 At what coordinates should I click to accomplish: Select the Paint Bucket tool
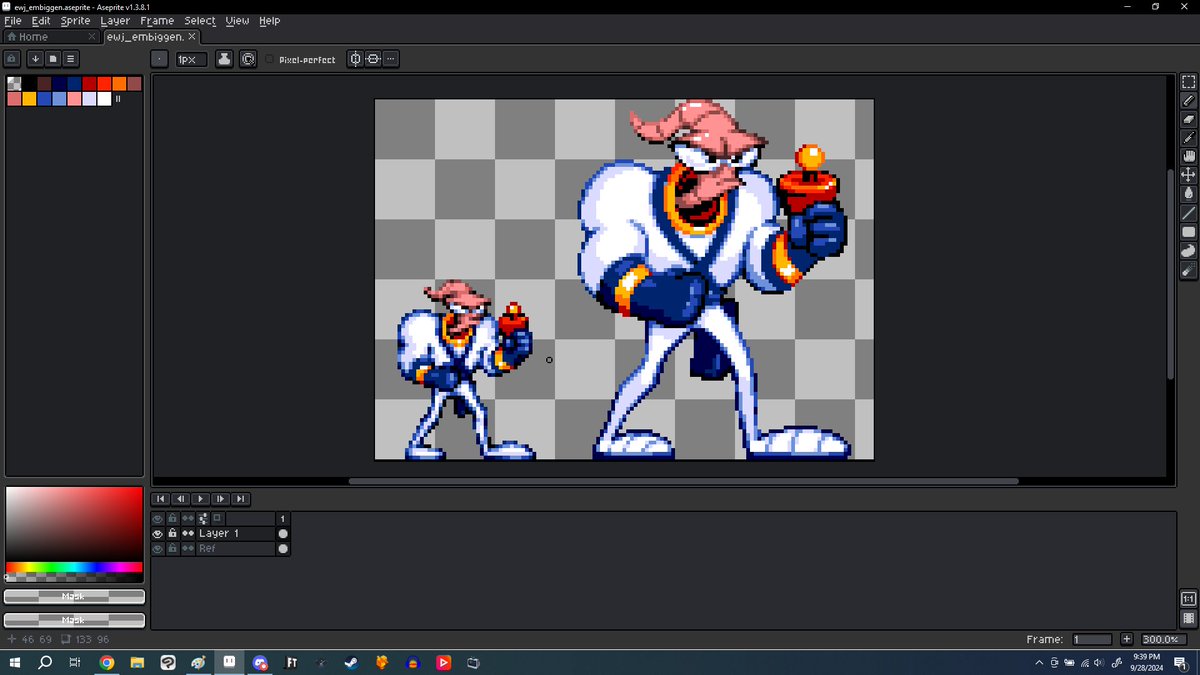1188,194
